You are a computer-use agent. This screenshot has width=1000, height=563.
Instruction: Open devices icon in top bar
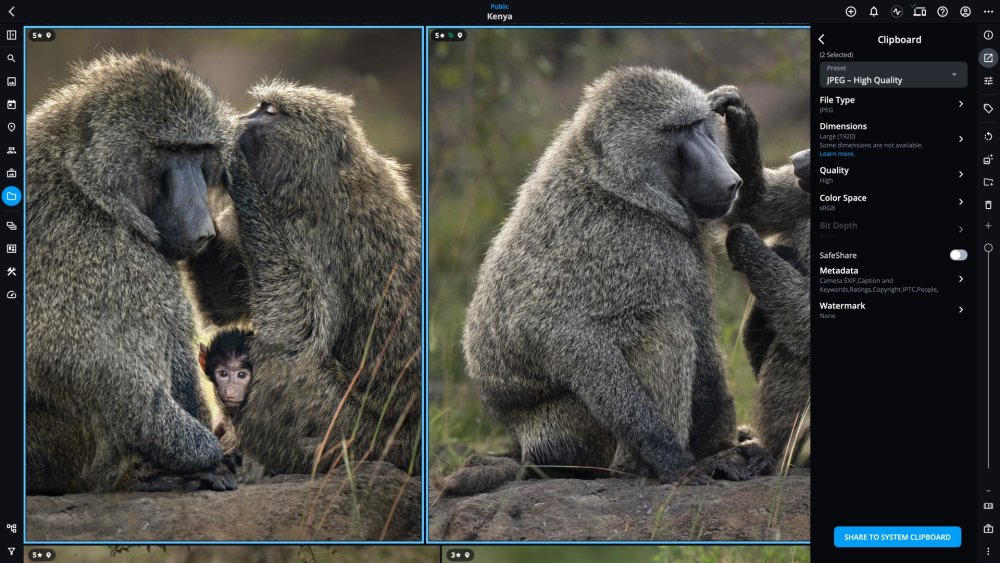pos(920,11)
